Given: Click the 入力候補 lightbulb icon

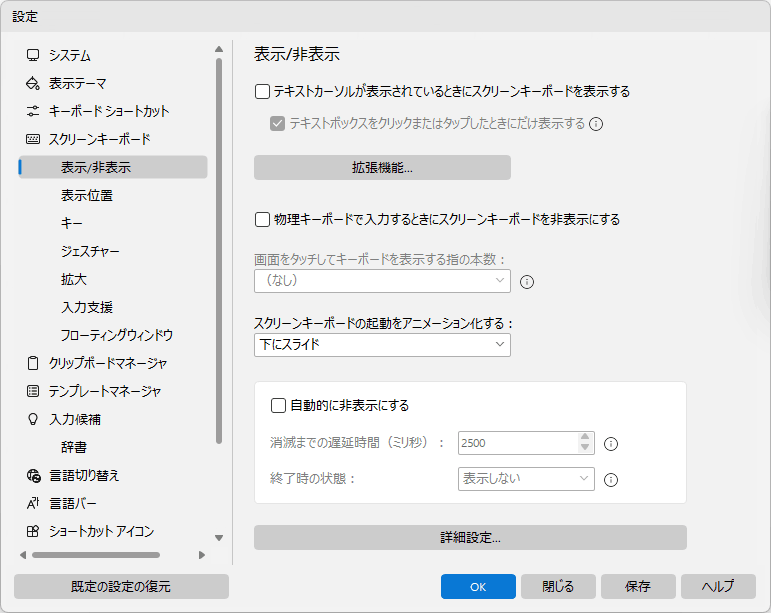Looking at the screenshot, I should tap(33, 419).
